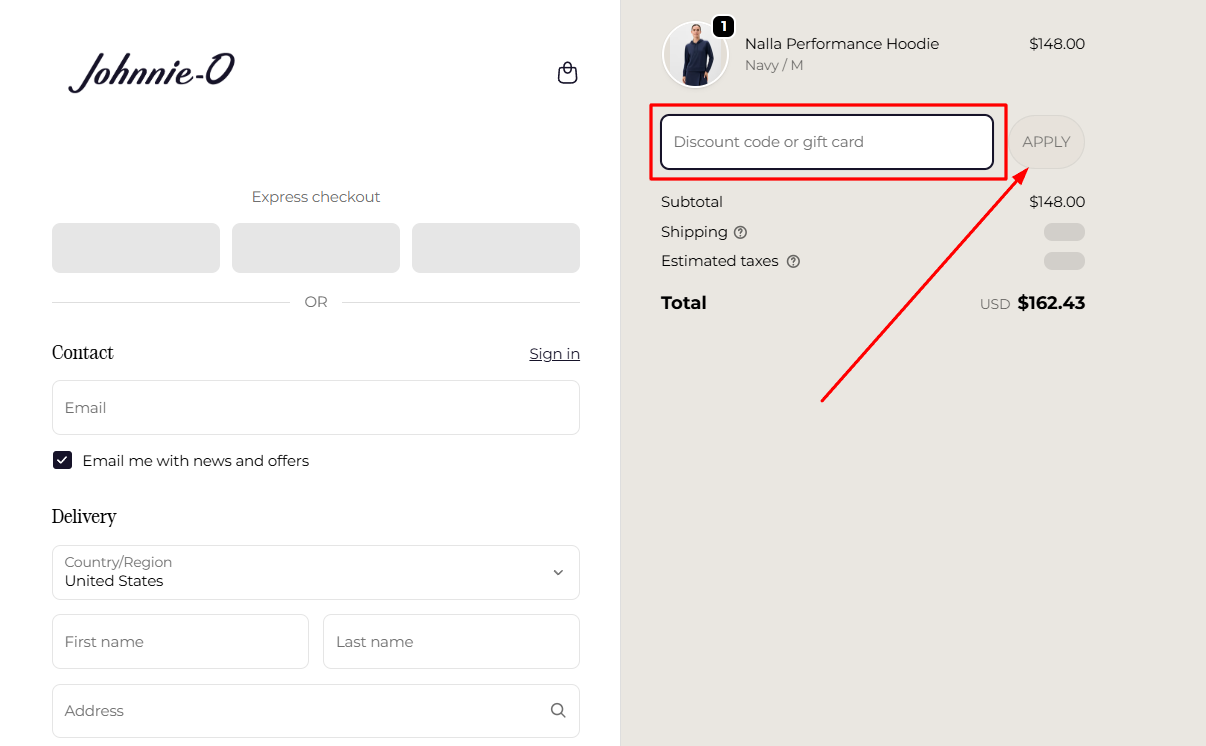The height and width of the screenshot is (746, 1206).
Task: Uncheck 'Email me with news and offers'
Action: [x=62, y=460]
